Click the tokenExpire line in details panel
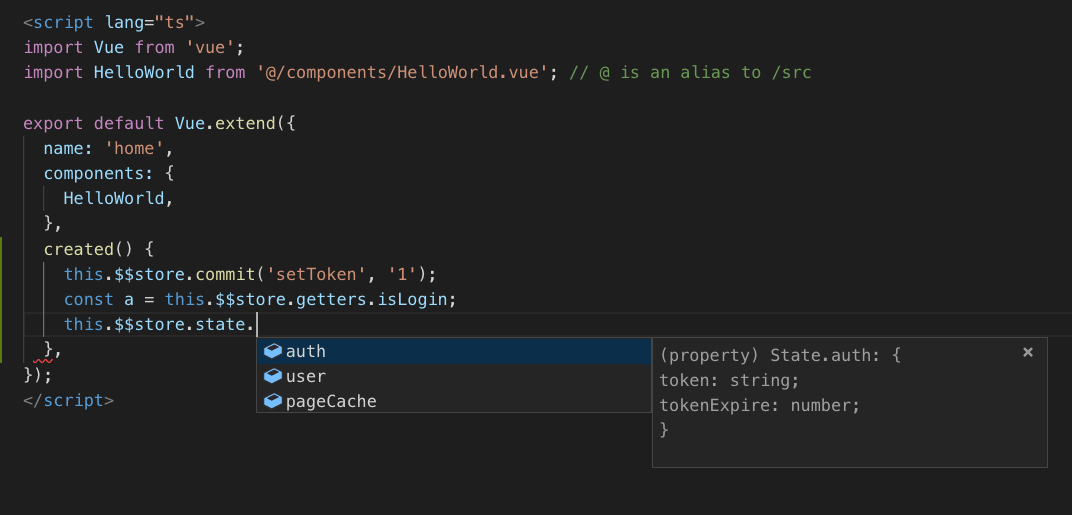Viewport: 1072px width, 515px height. click(x=760, y=405)
